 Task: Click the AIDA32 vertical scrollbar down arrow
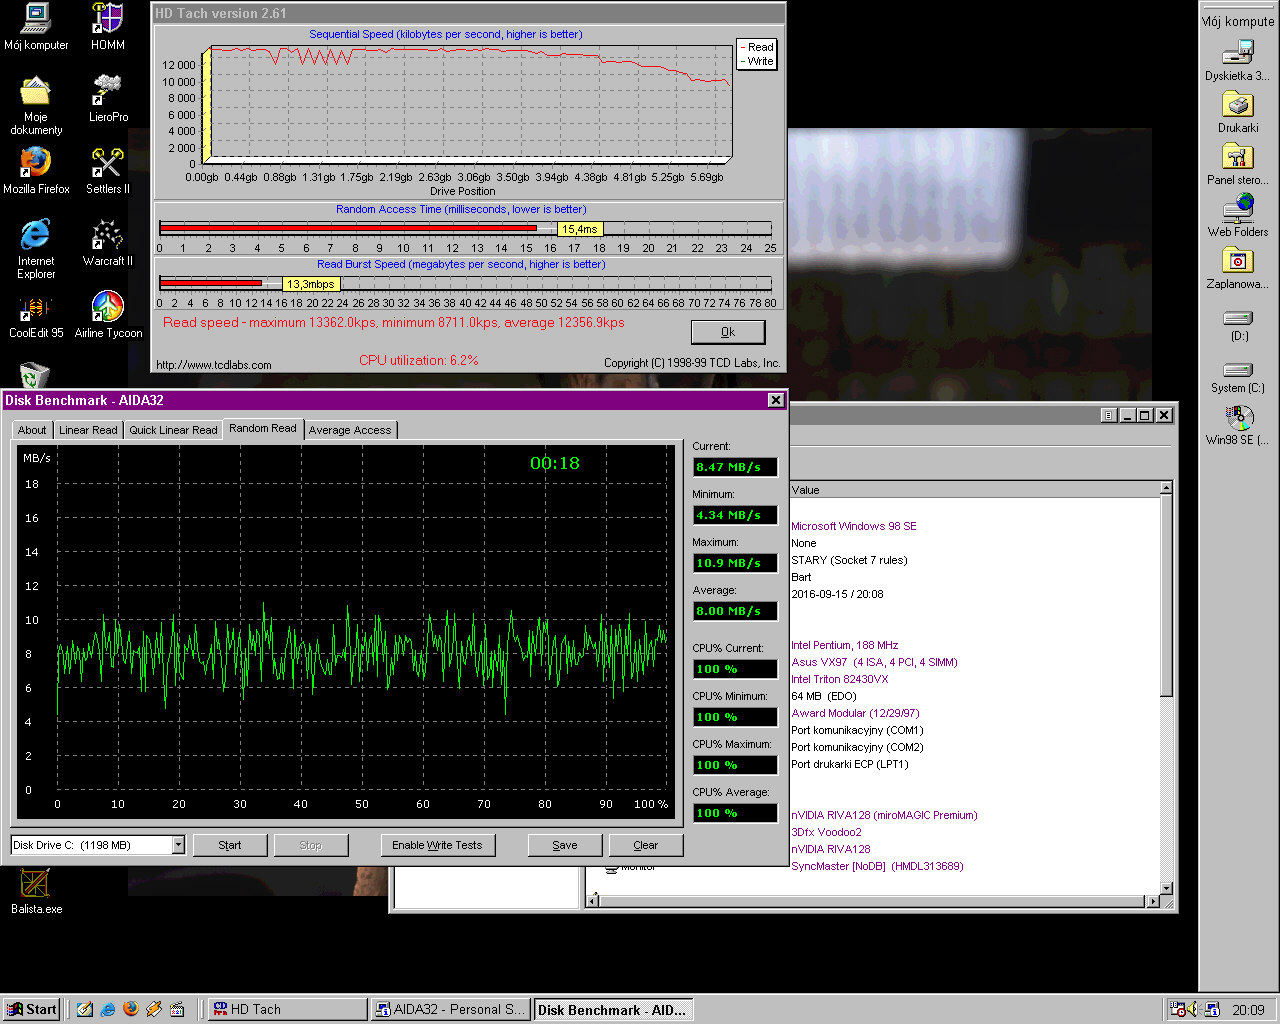point(1166,888)
